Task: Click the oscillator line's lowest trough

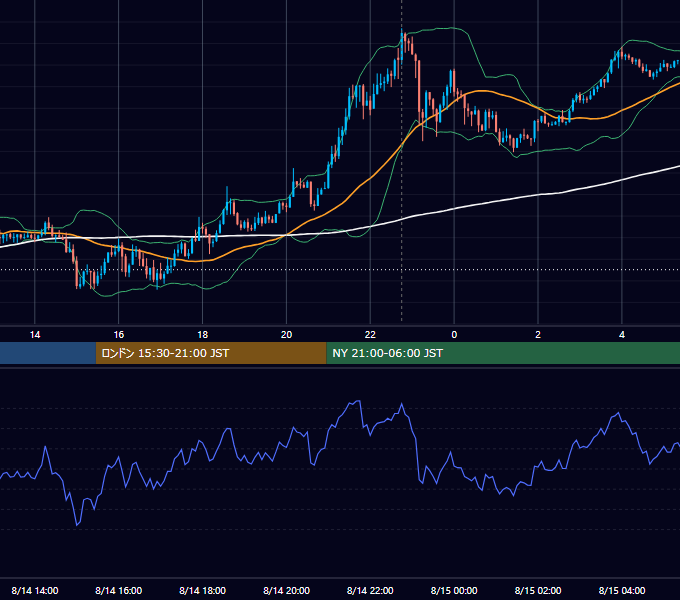Action: [77, 525]
